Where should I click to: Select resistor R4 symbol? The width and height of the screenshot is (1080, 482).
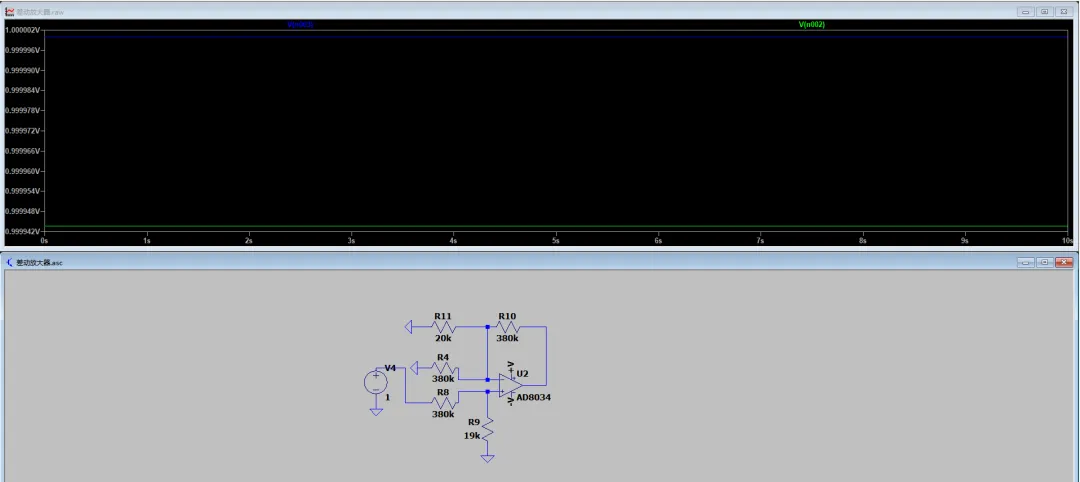pos(444,367)
